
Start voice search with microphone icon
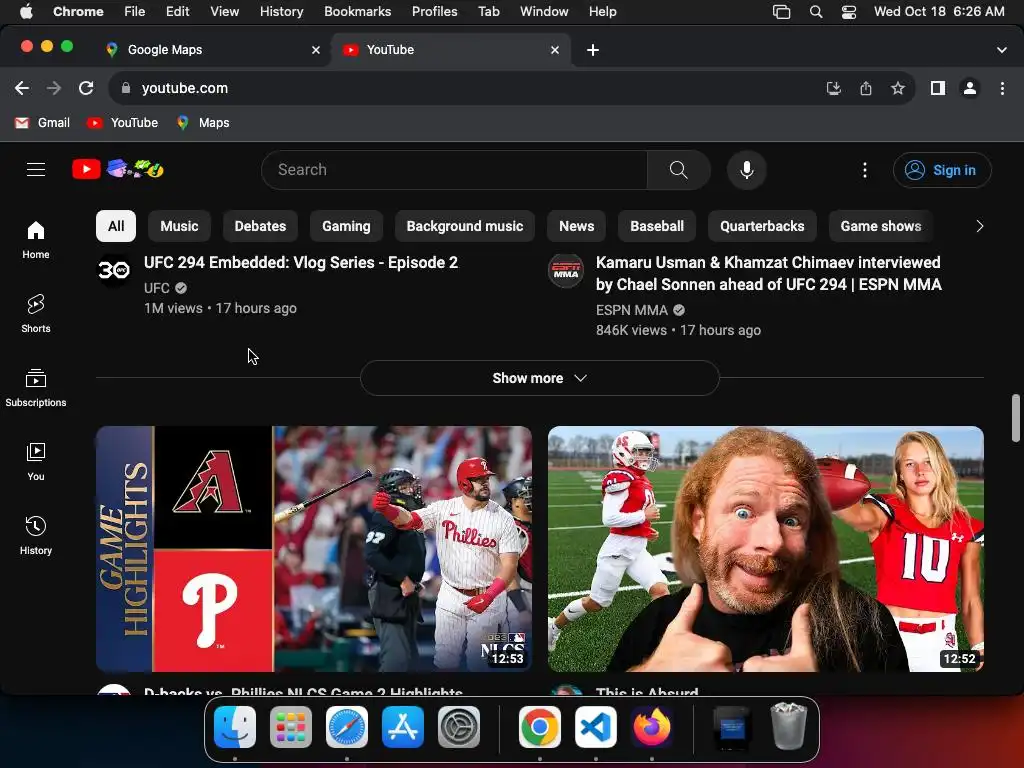coord(746,170)
